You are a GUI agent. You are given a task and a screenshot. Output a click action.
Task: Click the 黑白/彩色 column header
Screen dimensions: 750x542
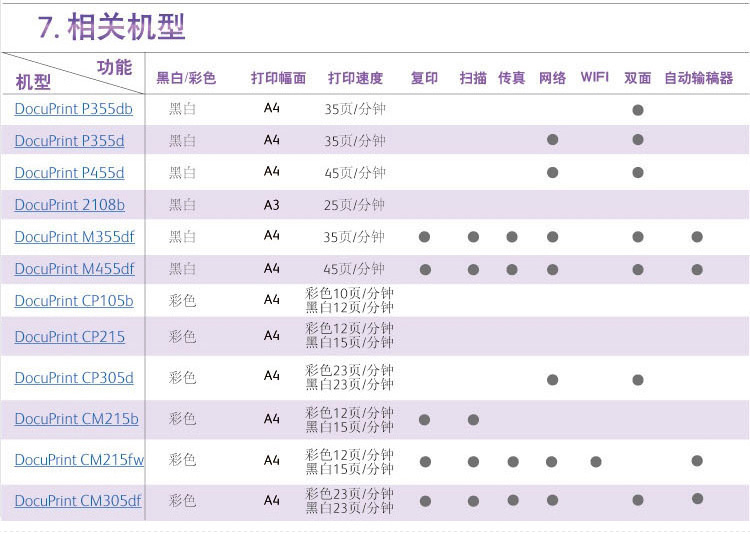click(x=186, y=78)
